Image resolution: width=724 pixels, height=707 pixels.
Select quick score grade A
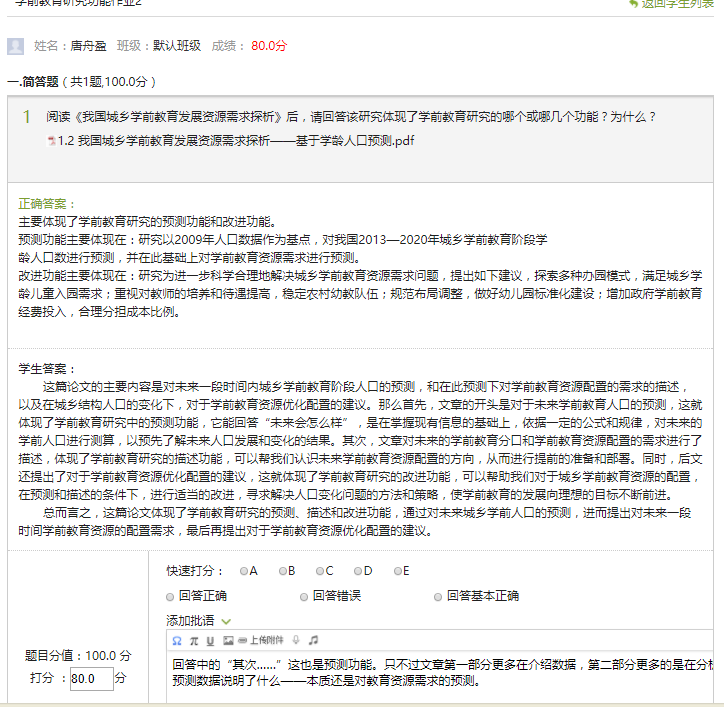pyautogui.click(x=243, y=571)
